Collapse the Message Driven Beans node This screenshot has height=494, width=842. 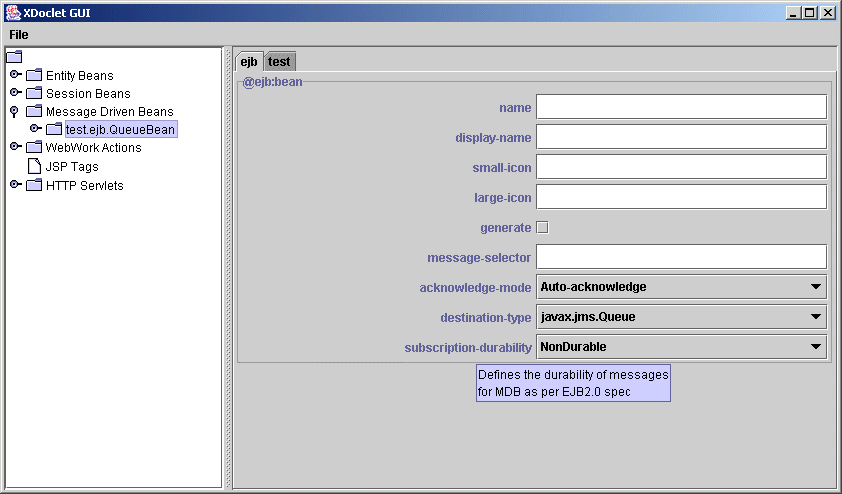pyautogui.click(x=14, y=111)
